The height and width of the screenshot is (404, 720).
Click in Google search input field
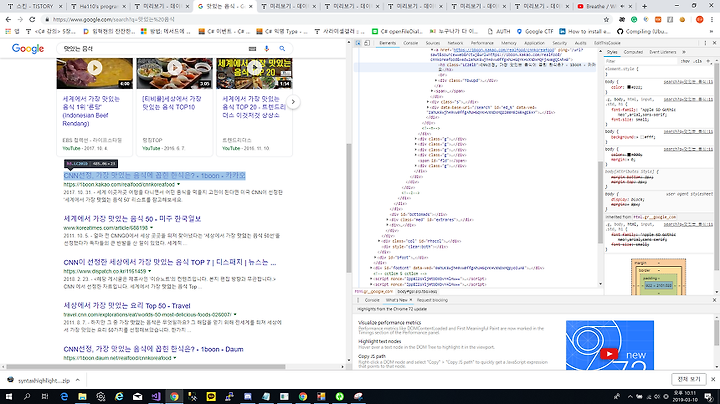tap(154, 49)
